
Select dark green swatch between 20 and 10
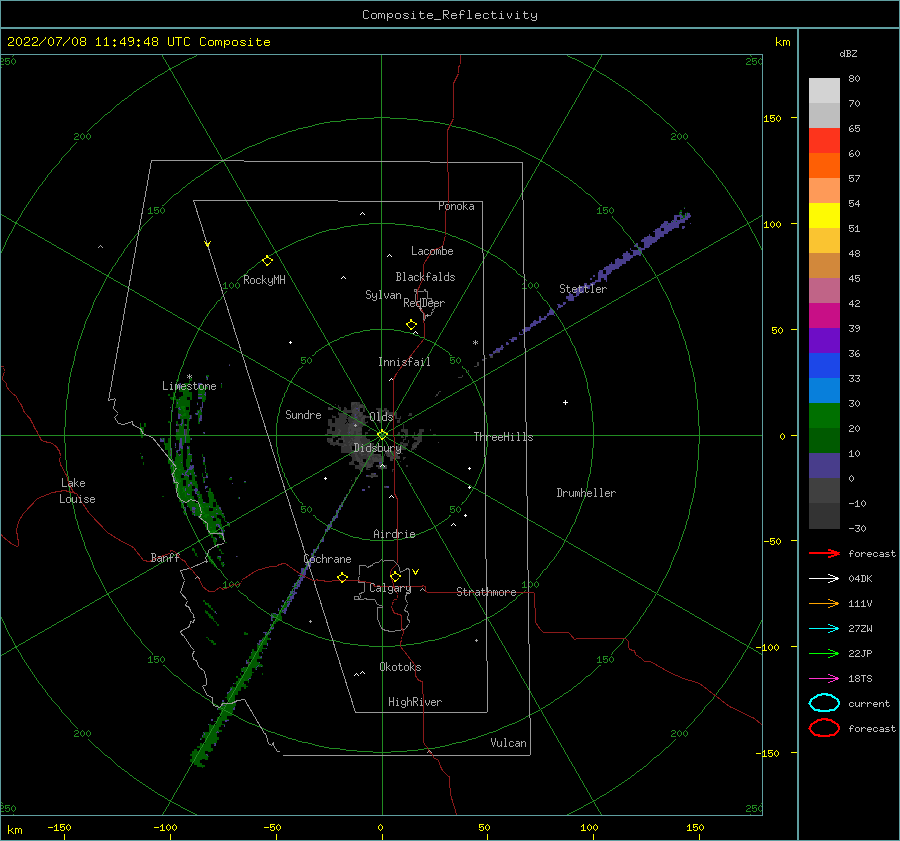(824, 441)
